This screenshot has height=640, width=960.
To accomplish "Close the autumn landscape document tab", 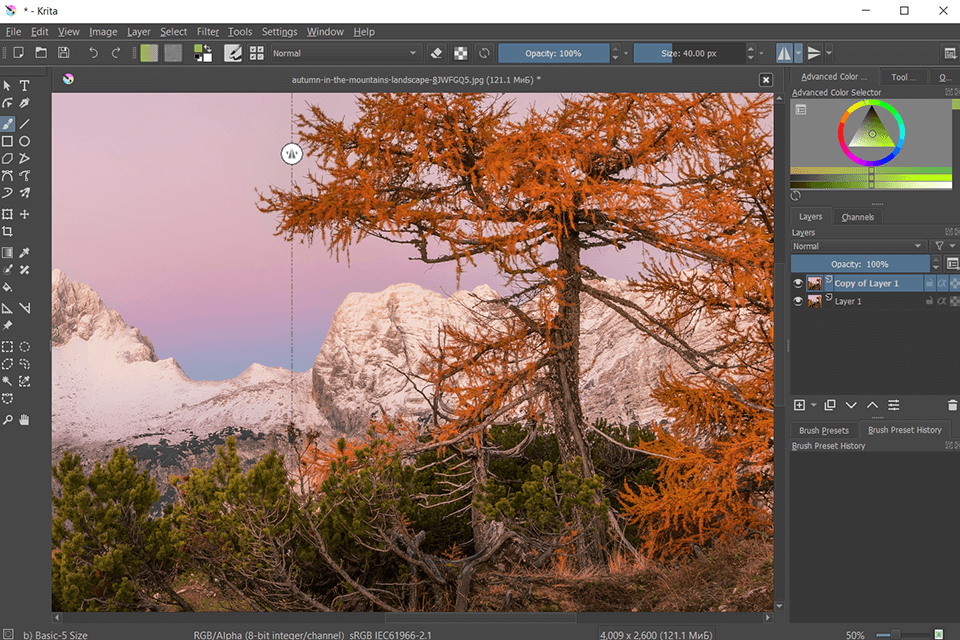I will (766, 80).
